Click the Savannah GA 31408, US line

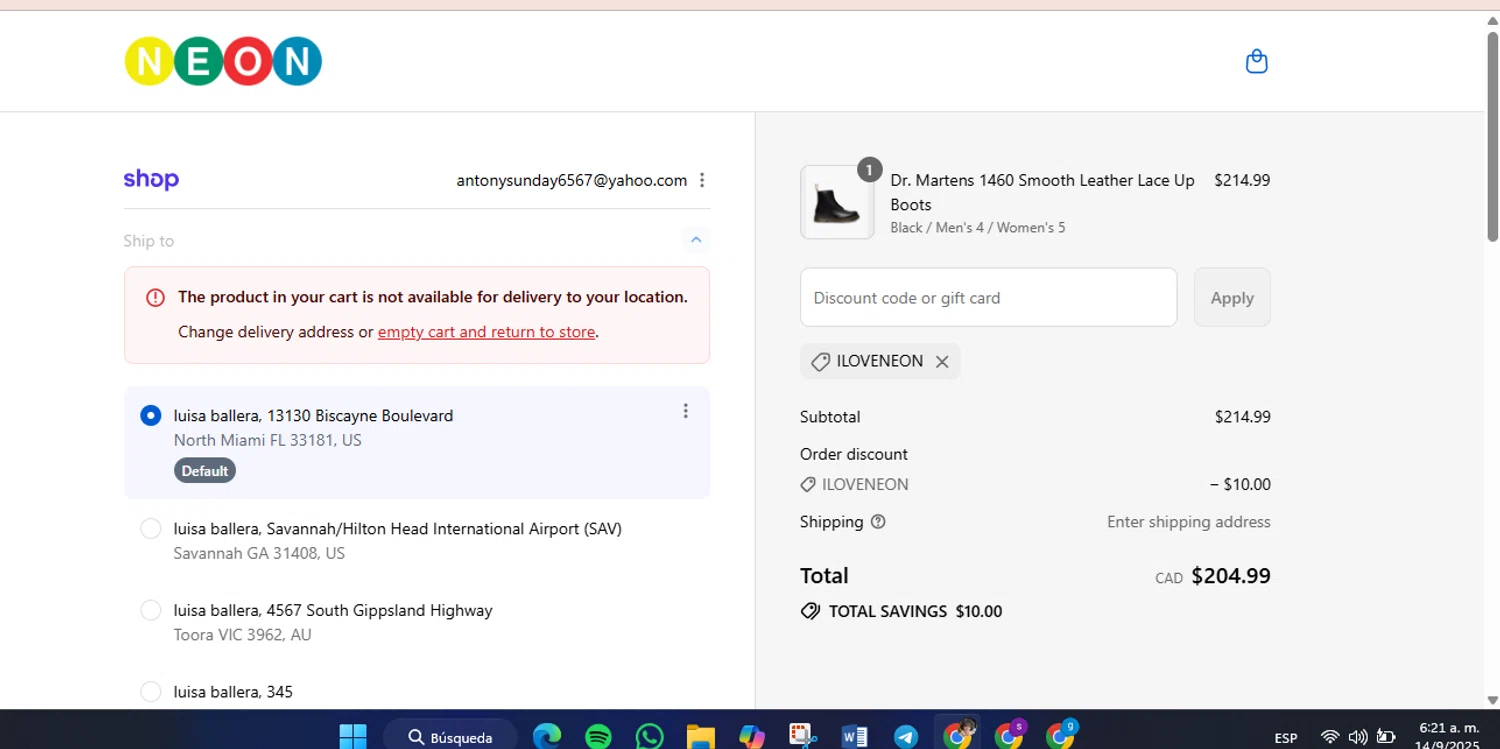(x=259, y=553)
